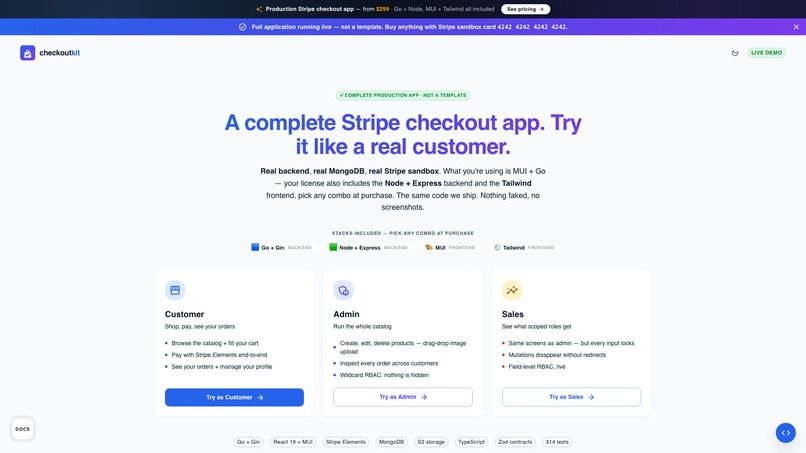Click the Customer card heading

[x=185, y=314]
